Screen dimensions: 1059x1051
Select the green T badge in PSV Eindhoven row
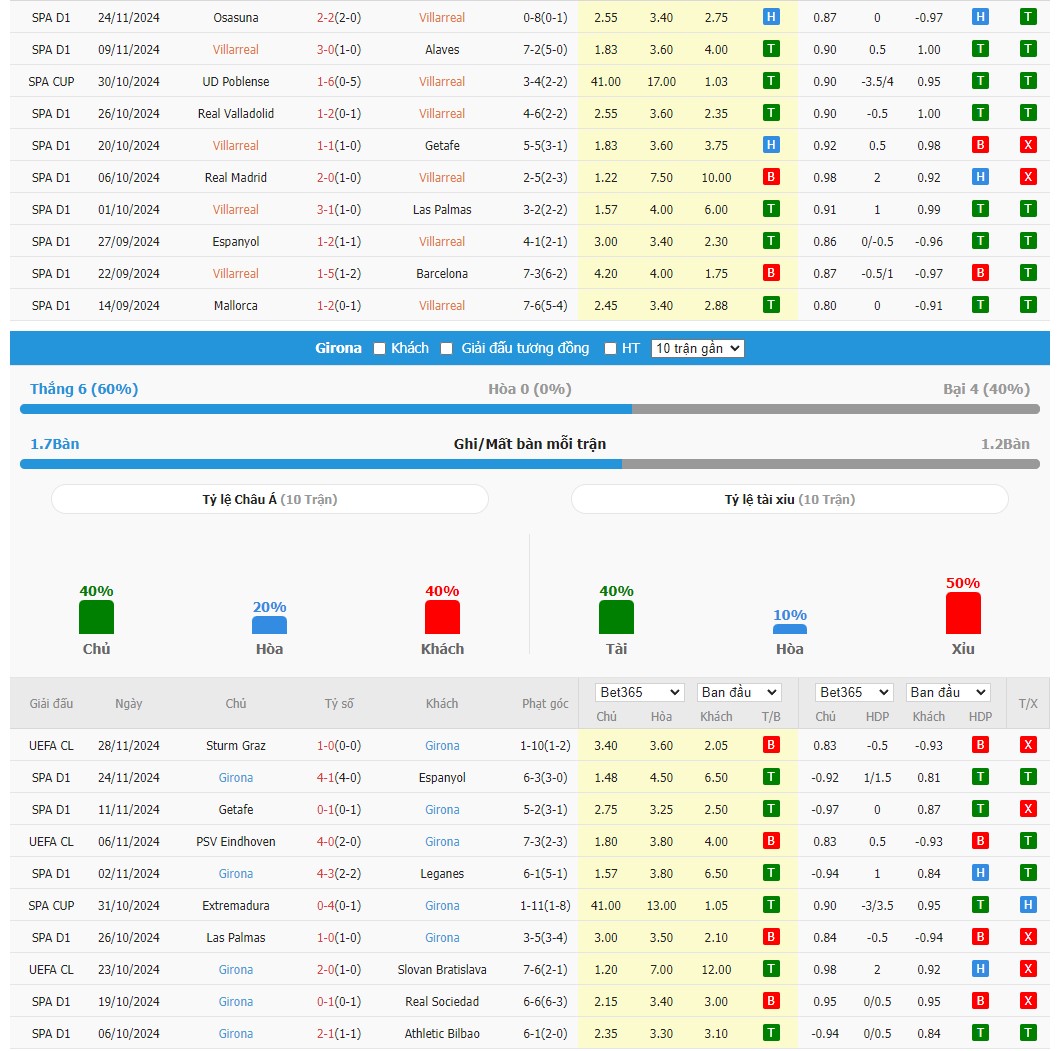pyautogui.click(x=1028, y=841)
